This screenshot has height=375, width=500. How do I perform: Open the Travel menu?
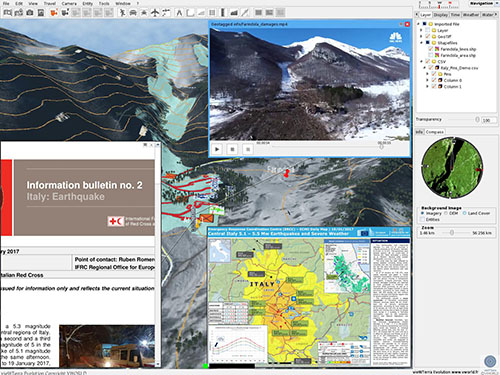(50, 3)
